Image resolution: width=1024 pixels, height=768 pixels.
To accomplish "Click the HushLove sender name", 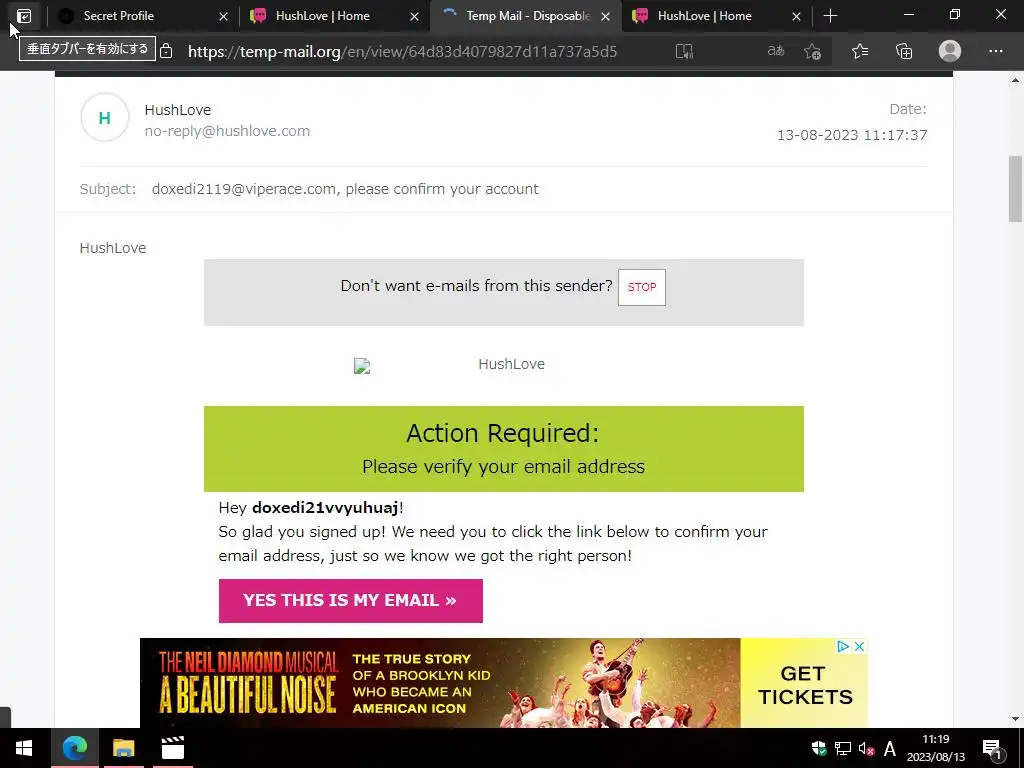I will 178,110.
